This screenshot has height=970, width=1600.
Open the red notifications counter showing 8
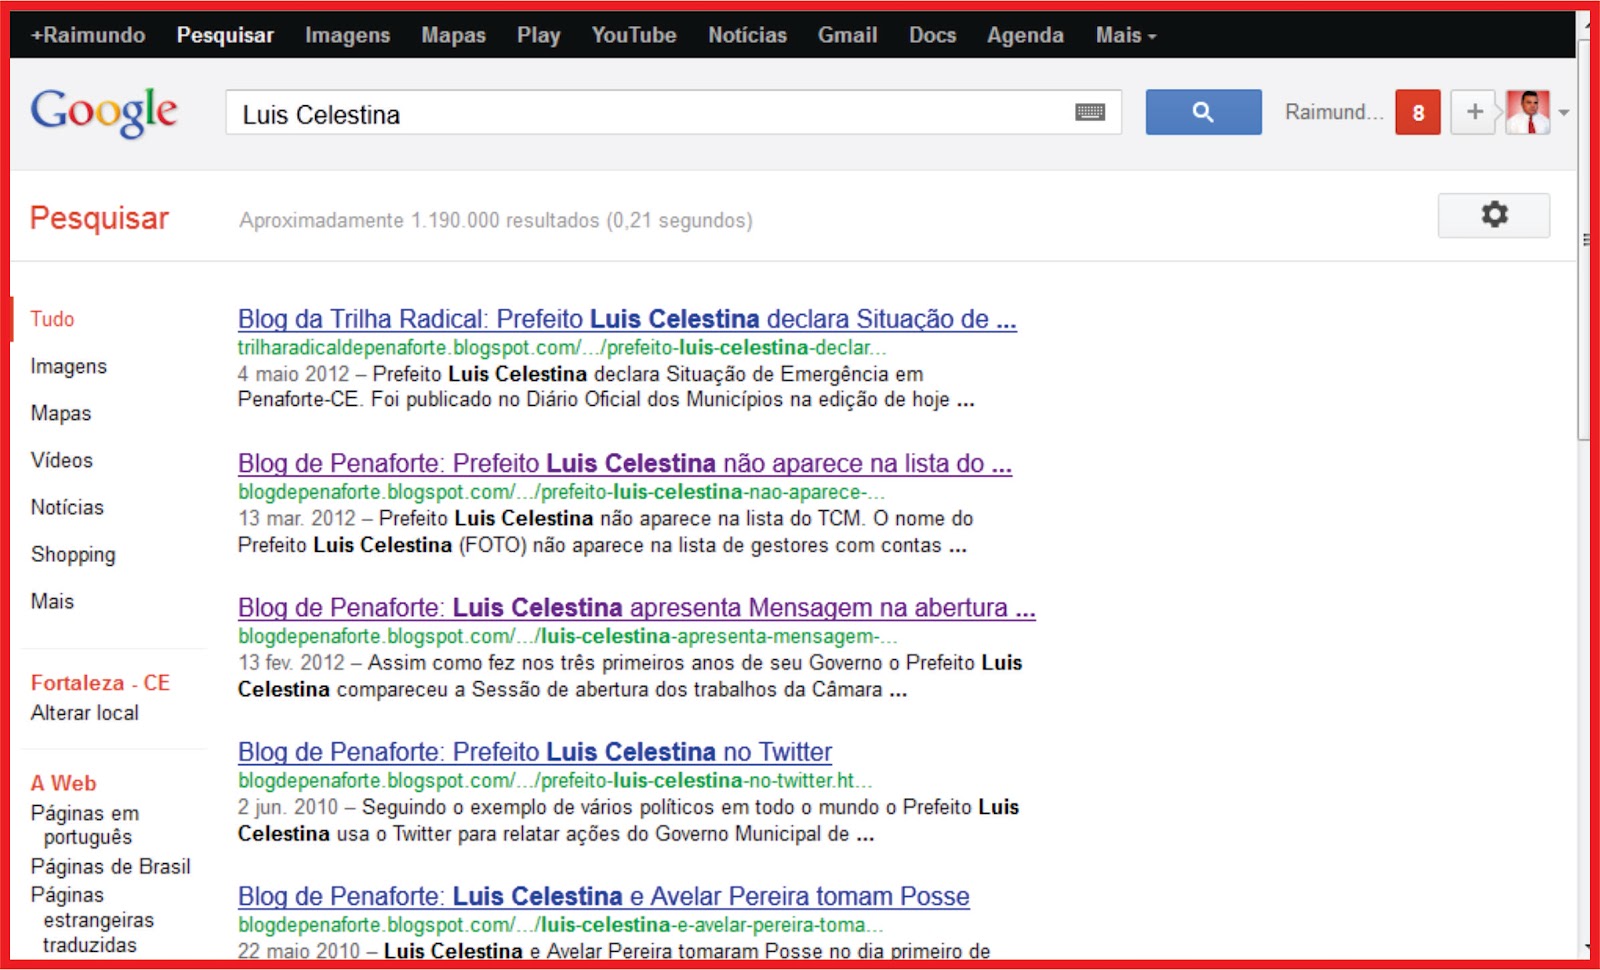pos(1418,112)
